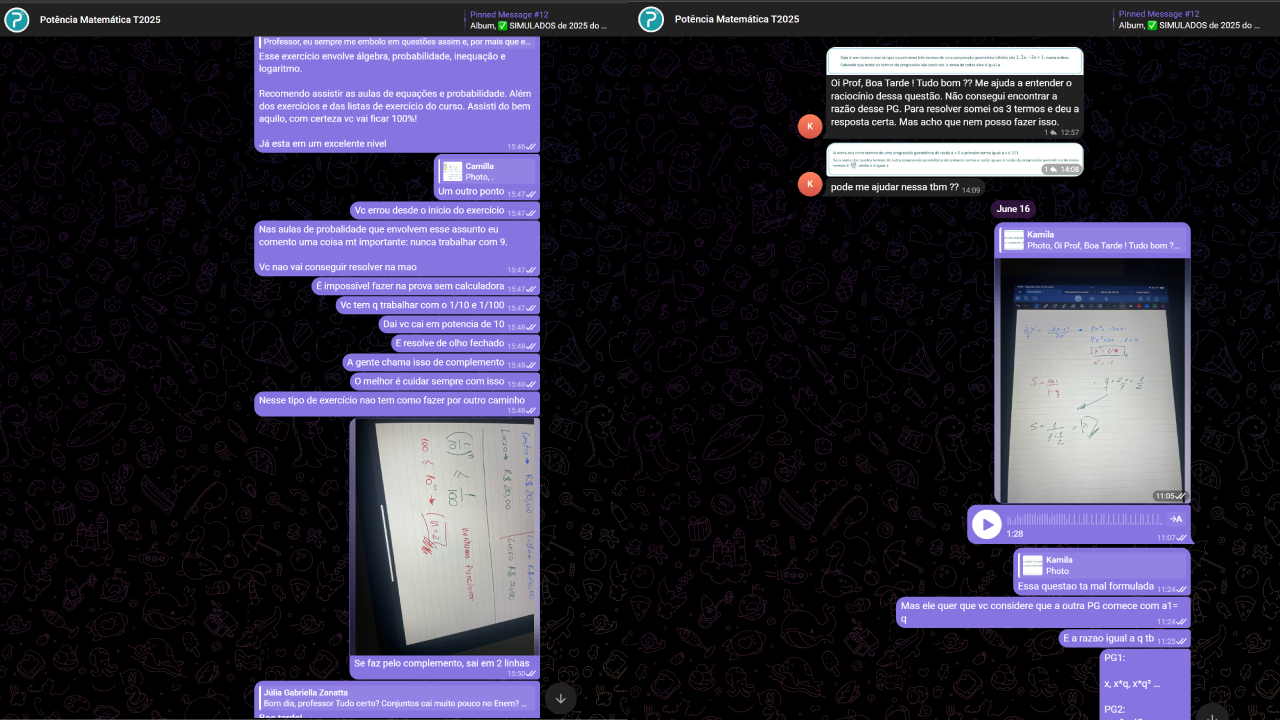
Task: Open the handwritten-notes photo in the left chat
Action: [444, 536]
